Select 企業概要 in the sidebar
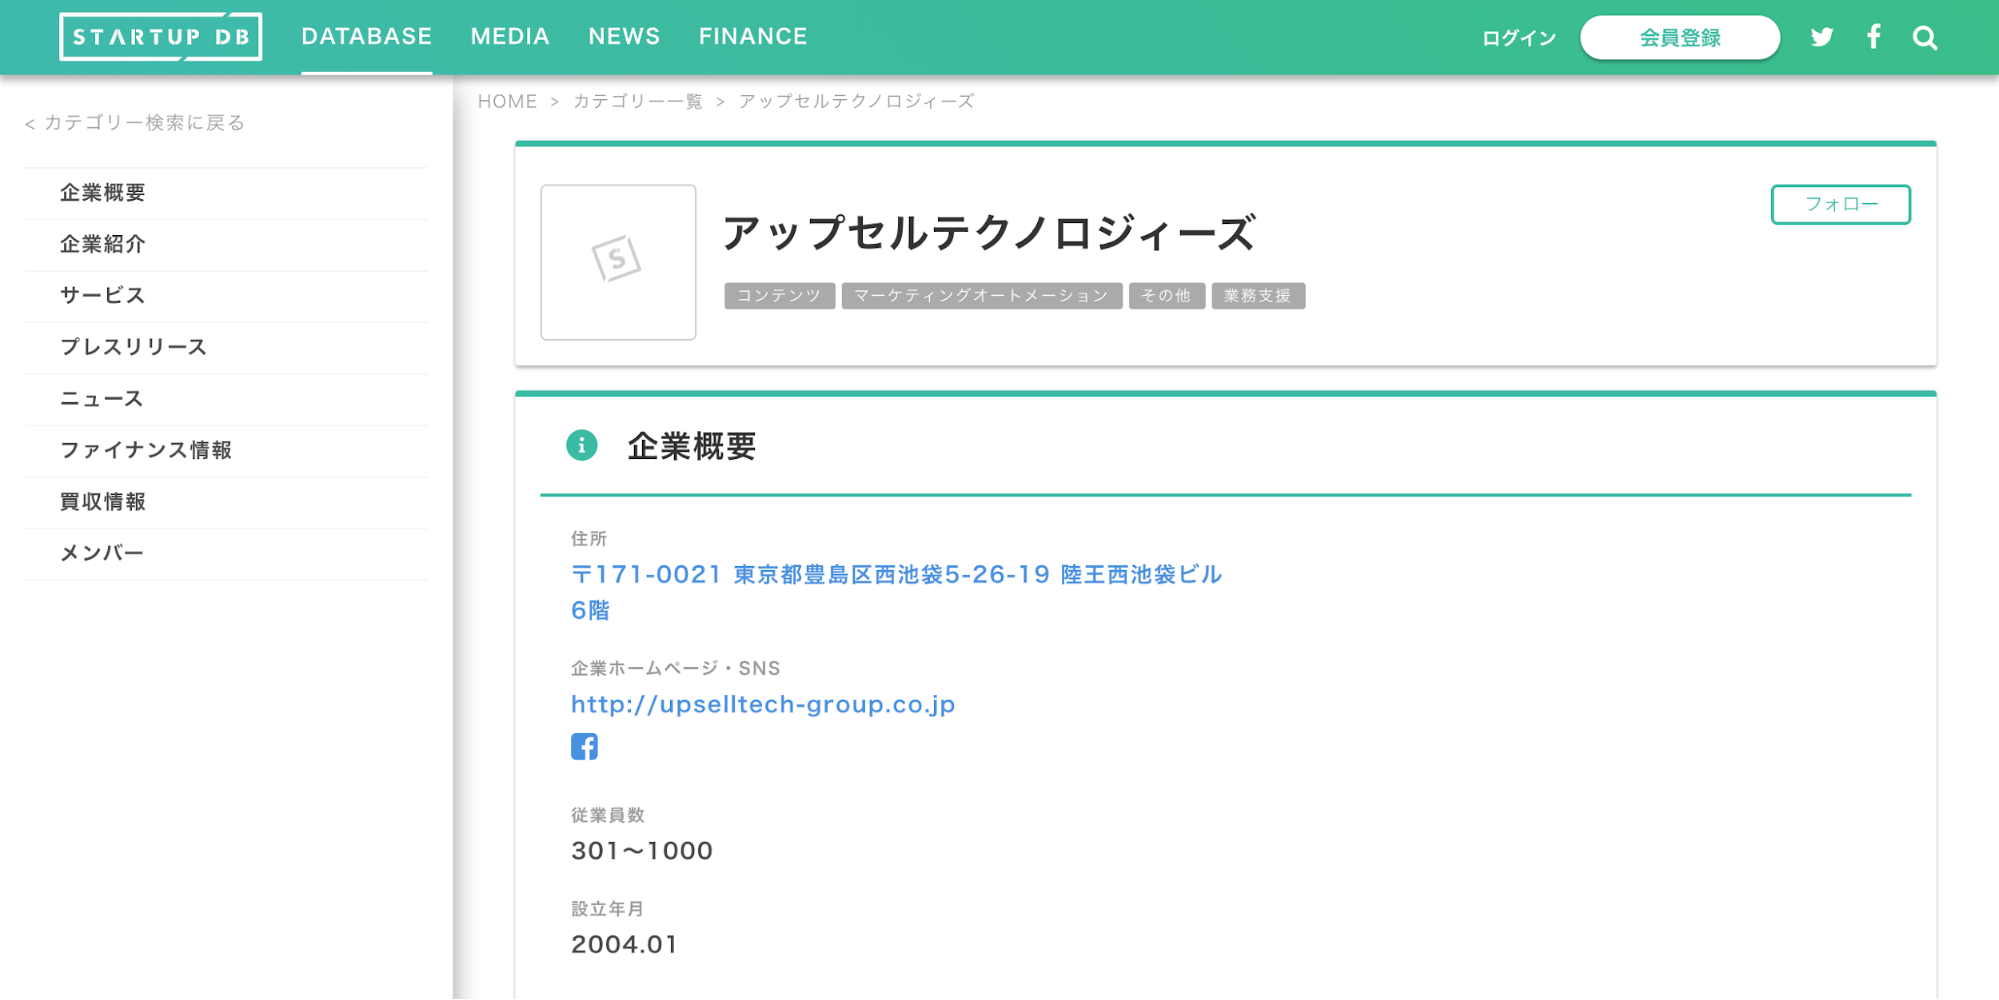The width and height of the screenshot is (1999, 1000). 226,193
